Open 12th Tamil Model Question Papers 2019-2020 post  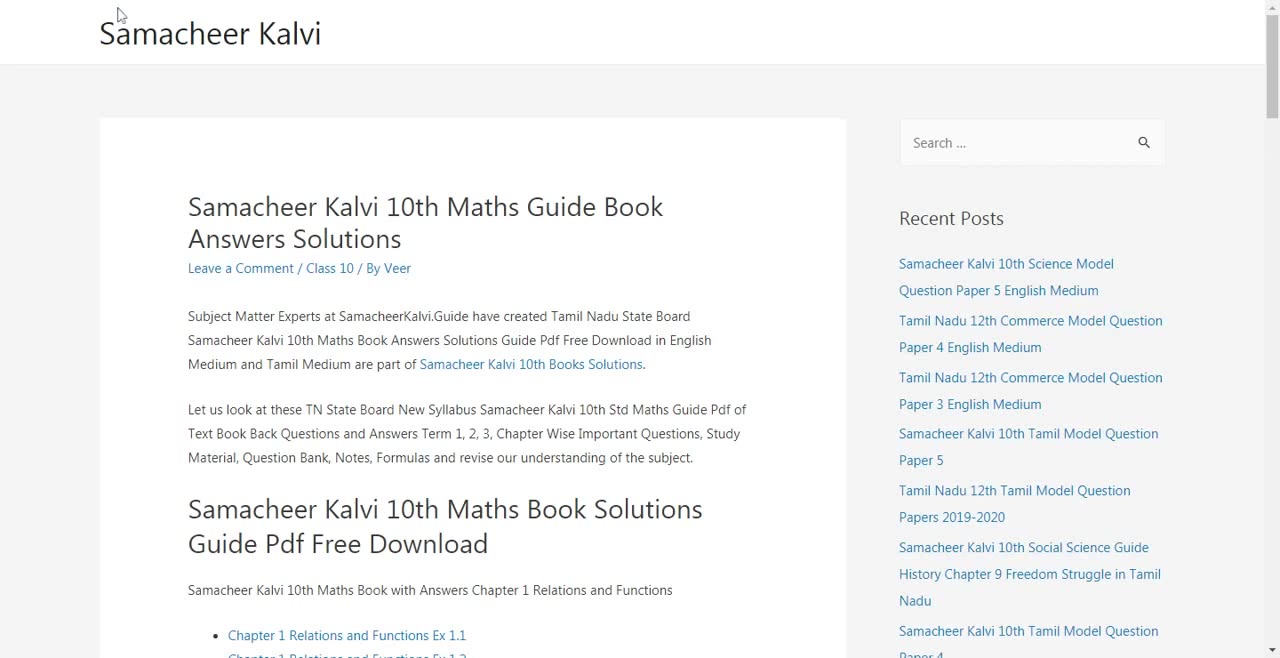1013,504
